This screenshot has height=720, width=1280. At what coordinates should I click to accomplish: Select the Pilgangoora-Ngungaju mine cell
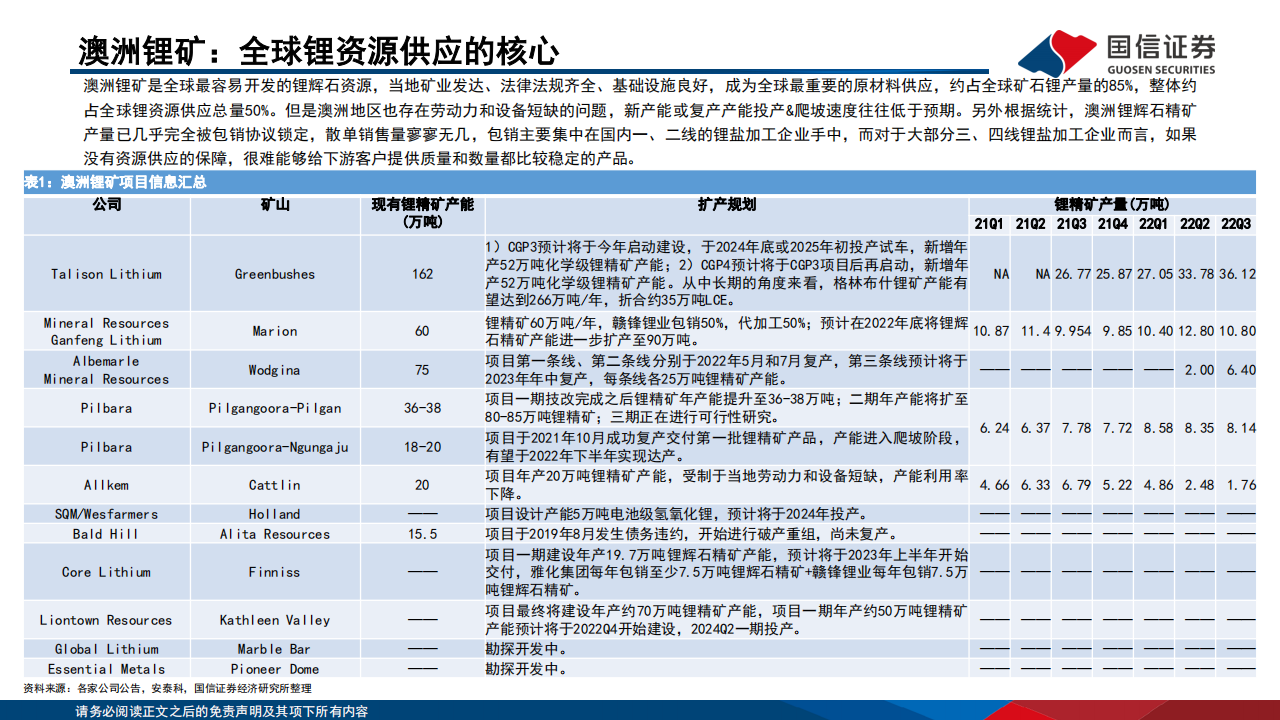point(274,447)
